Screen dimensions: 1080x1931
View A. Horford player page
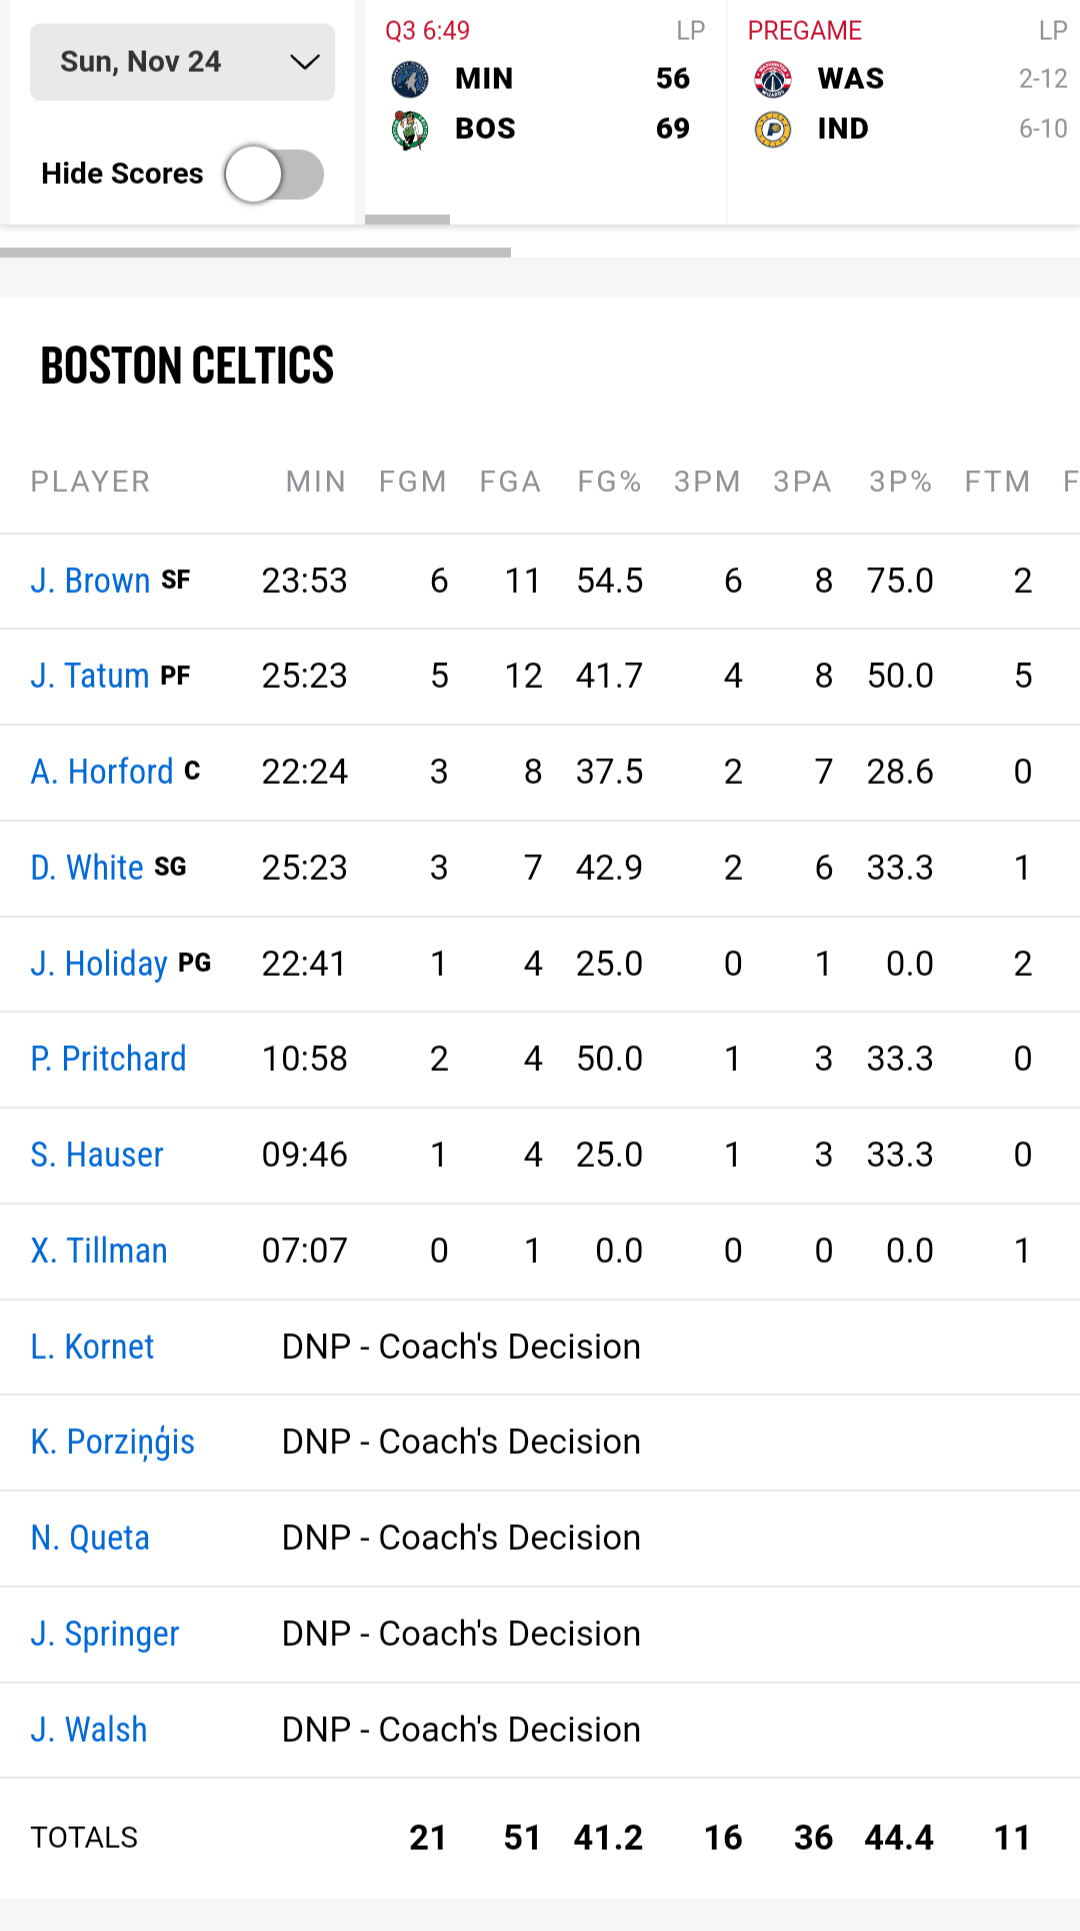click(x=102, y=771)
